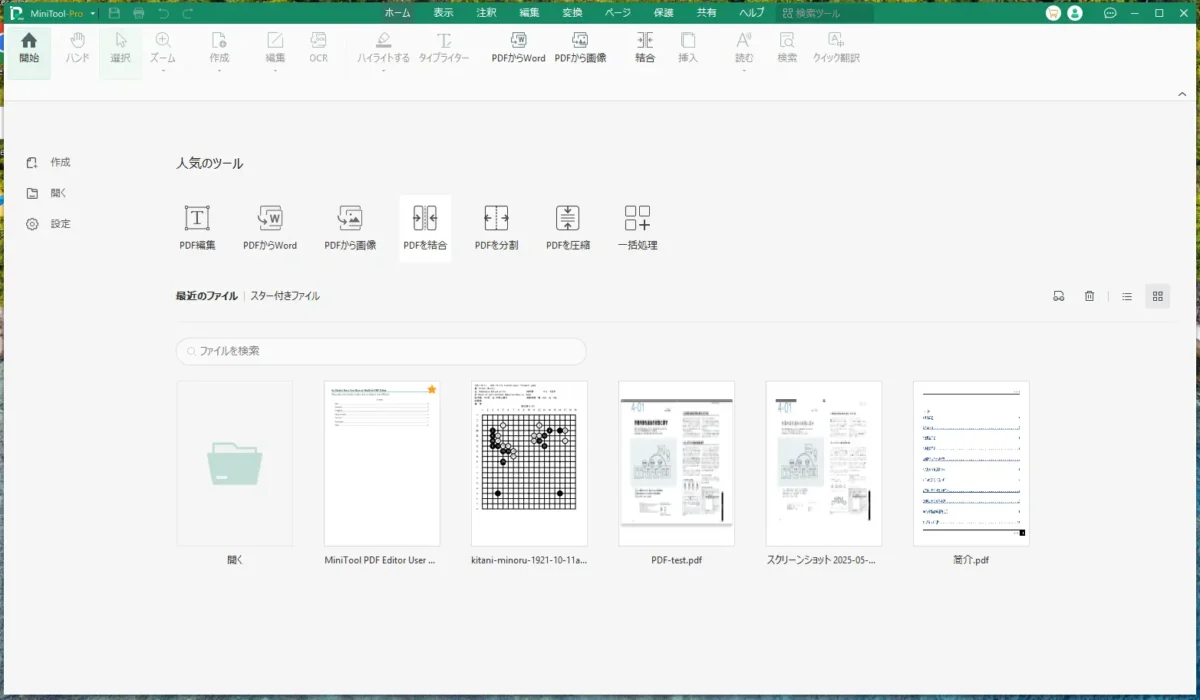Click the print icon in title bar
The height and width of the screenshot is (700, 1200).
pos(139,13)
